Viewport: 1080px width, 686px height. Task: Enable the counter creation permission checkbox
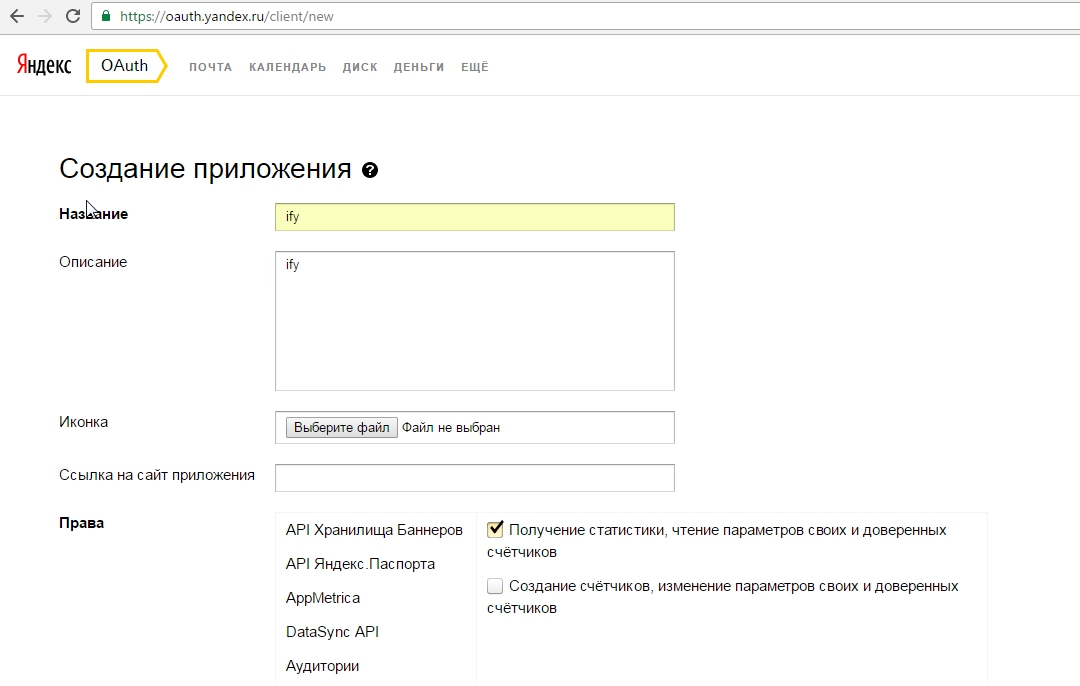coord(495,586)
